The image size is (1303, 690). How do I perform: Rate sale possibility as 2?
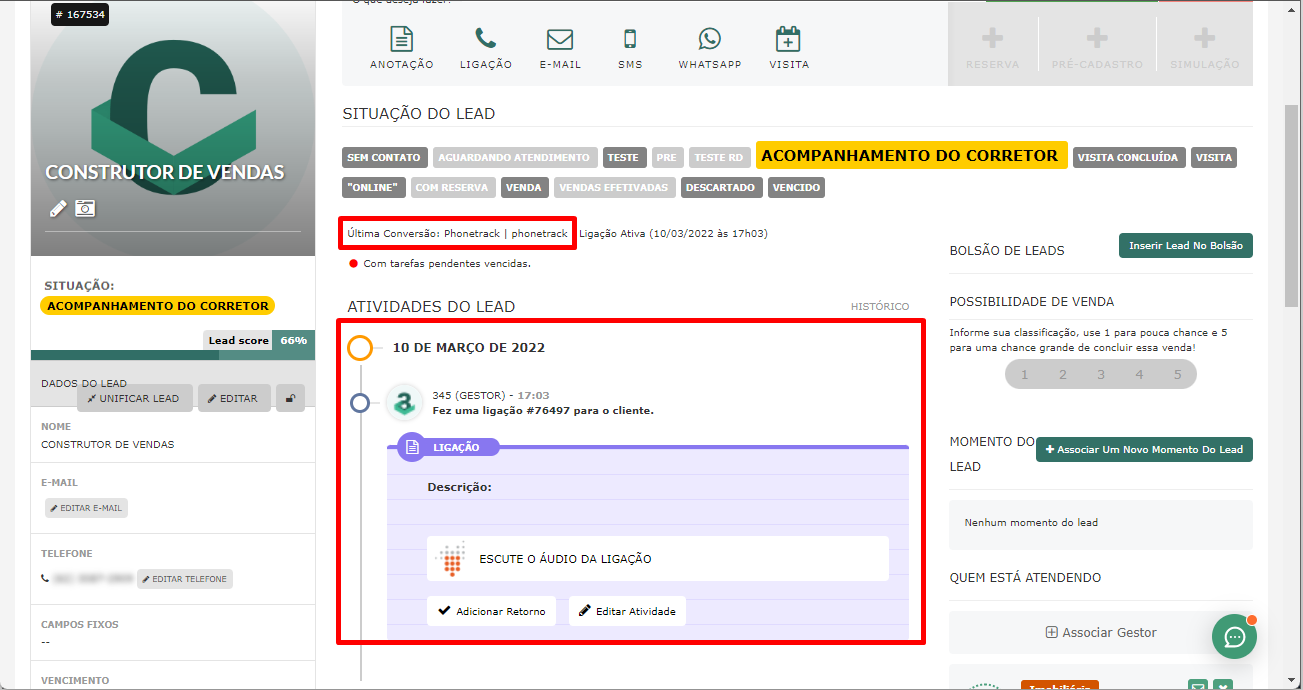coord(1062,374)
